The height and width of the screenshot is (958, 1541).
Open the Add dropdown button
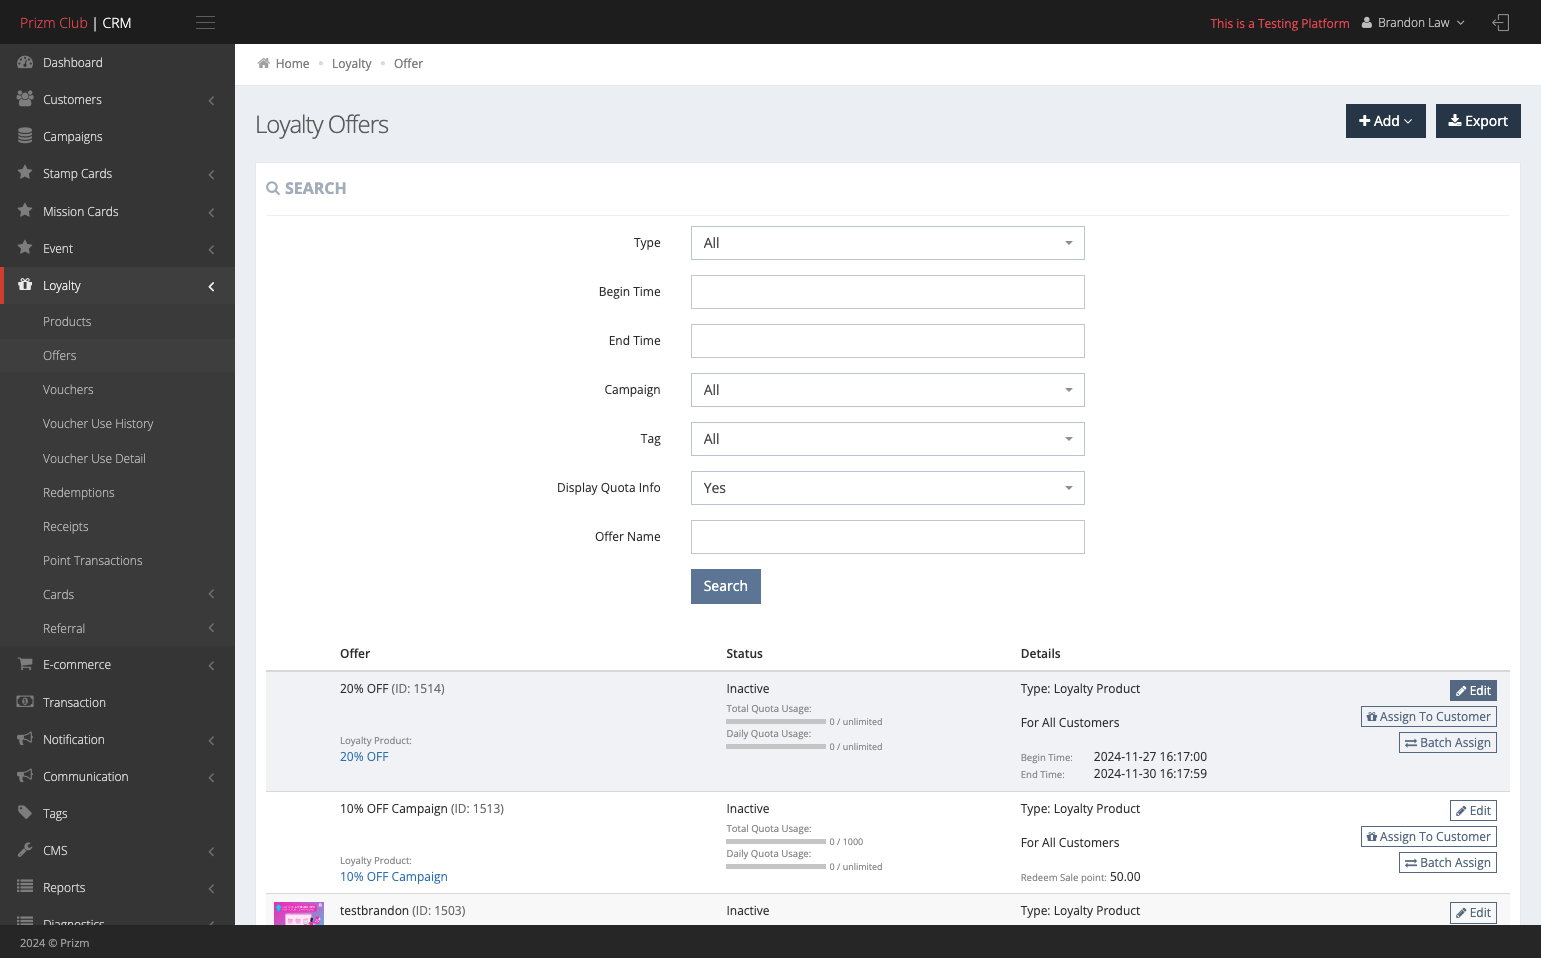pyautogui.click(x=1385, y=121)
